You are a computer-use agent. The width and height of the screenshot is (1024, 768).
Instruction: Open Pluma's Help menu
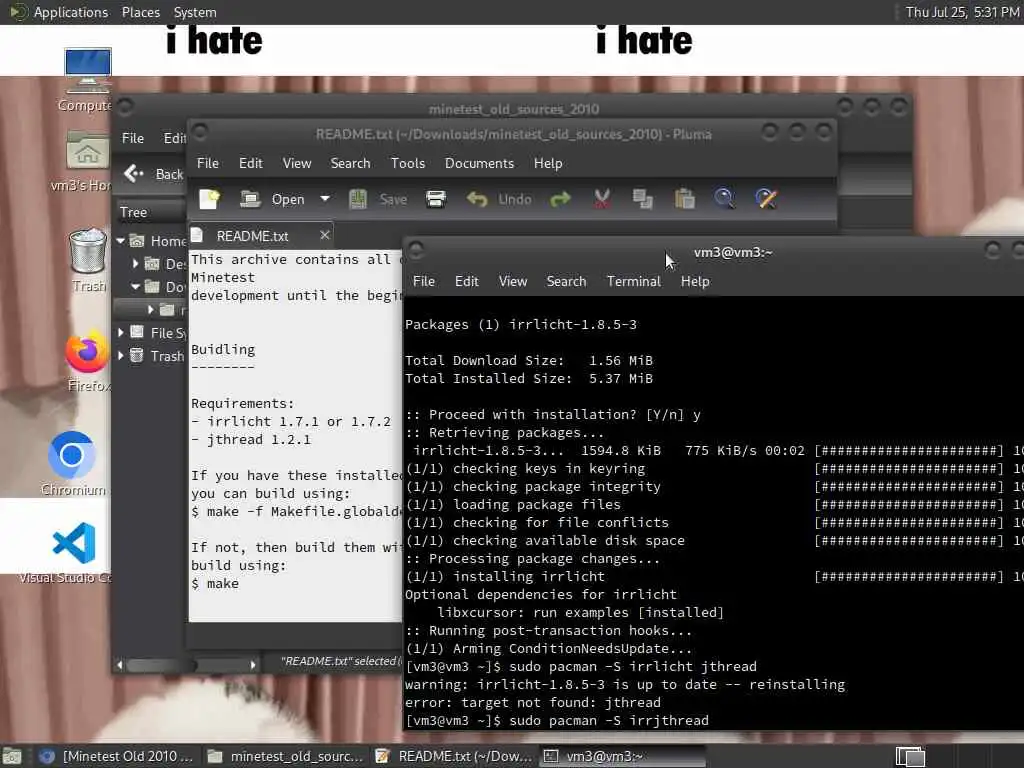pos(547,163)
